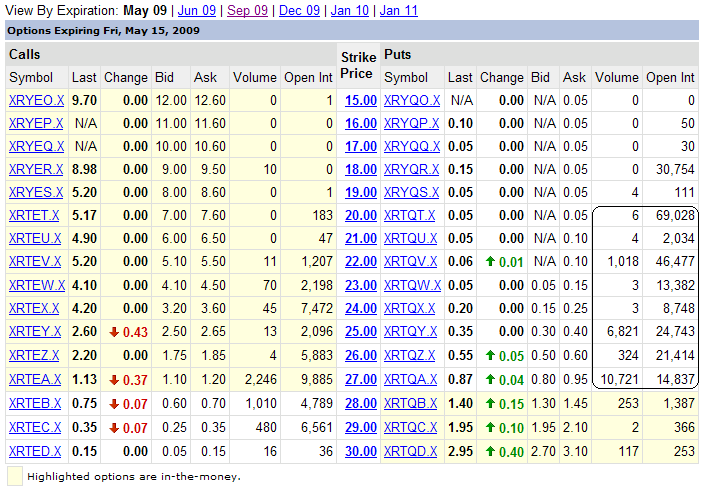Click call symbol XRTED.X

tap(35, 451)
